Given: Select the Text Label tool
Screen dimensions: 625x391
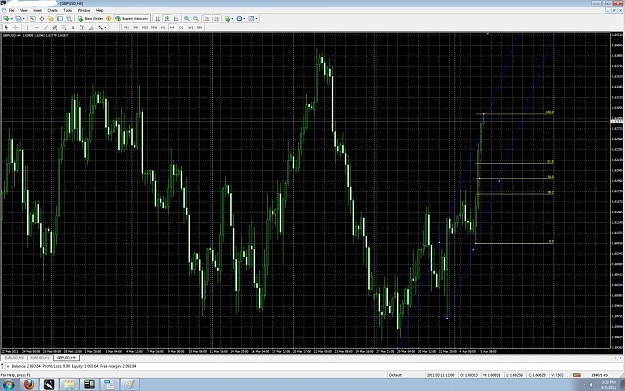Looking at the screenshot, I should [x=82, y=28].
